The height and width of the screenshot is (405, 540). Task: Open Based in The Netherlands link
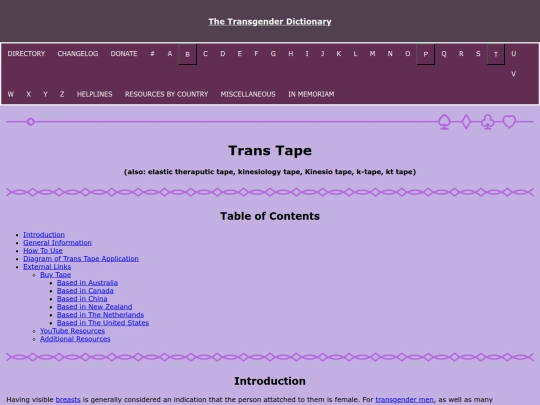coord(101,315)
